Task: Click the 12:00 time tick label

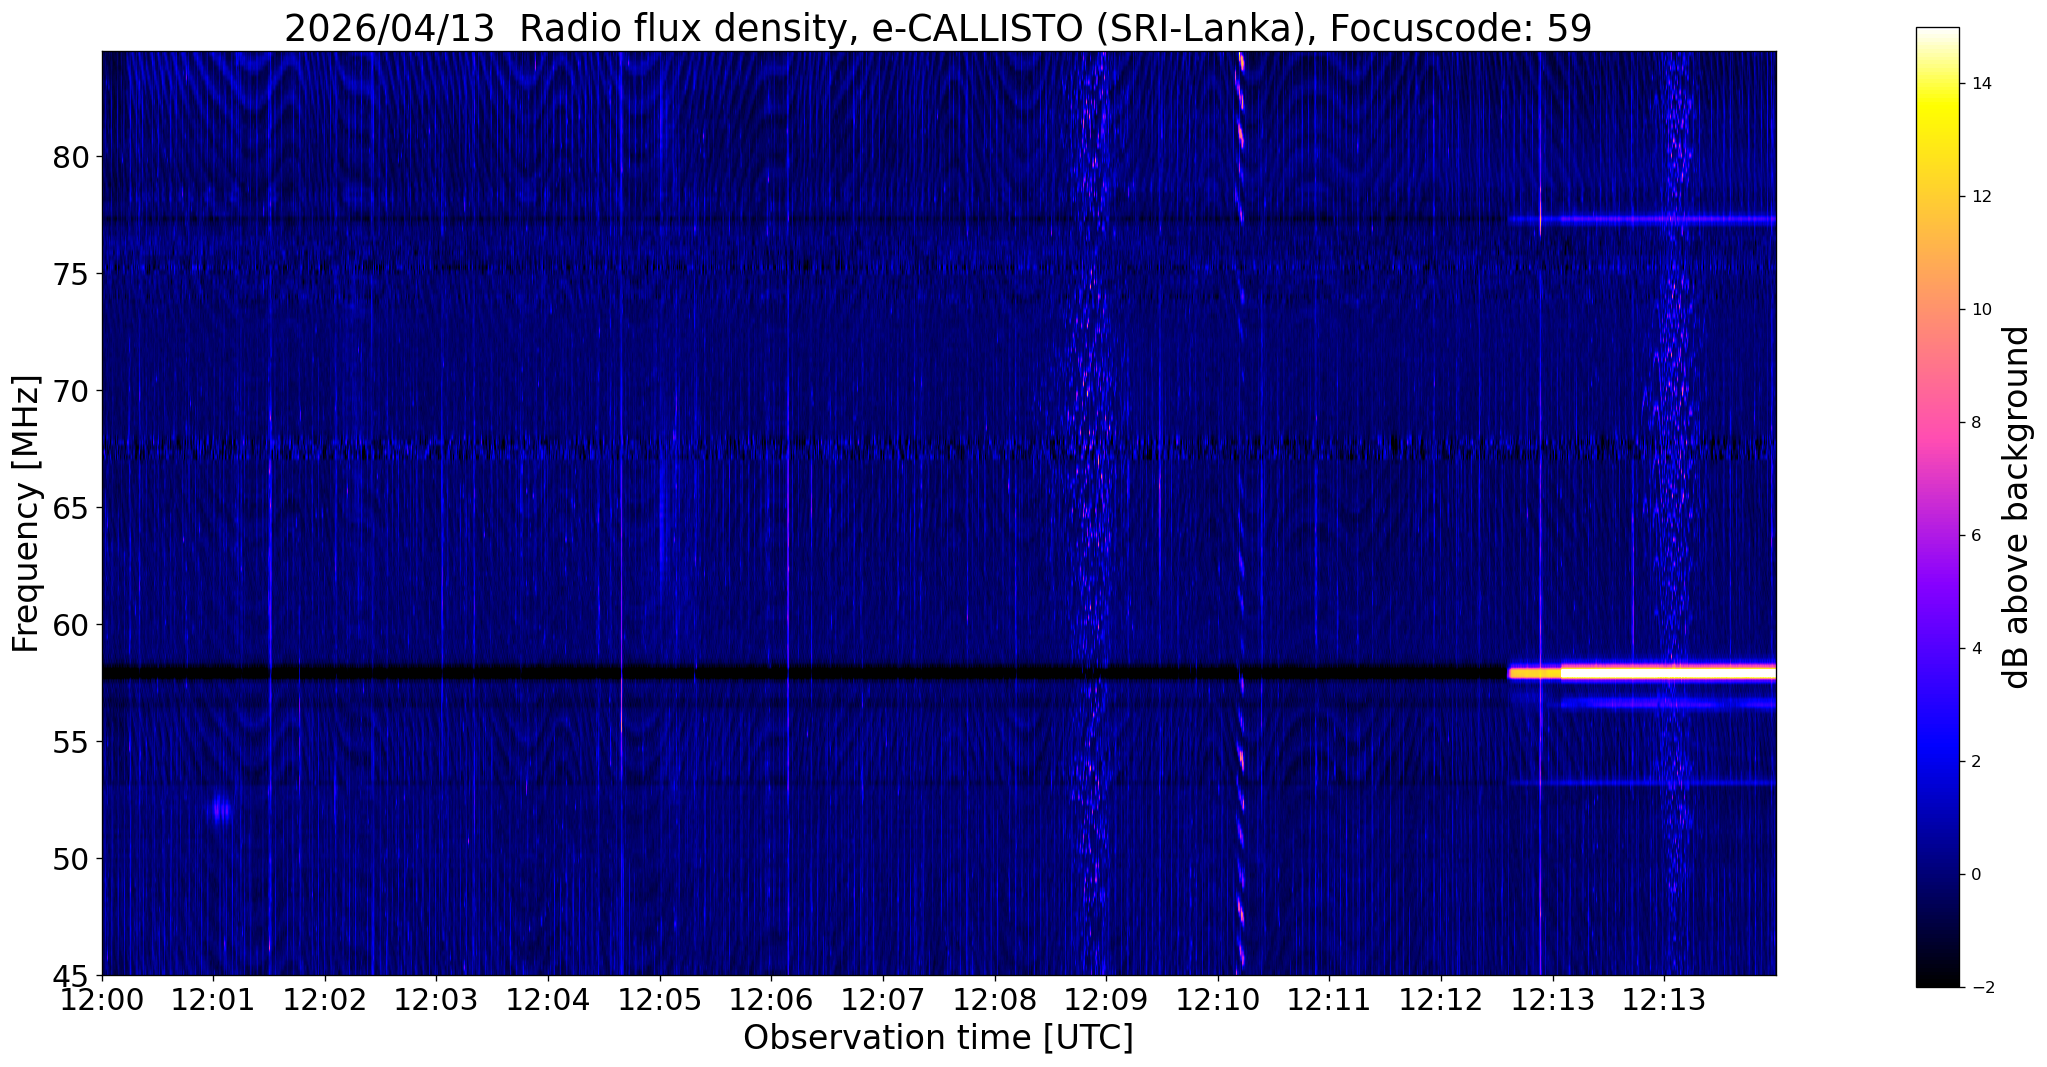Action: tap(102, 998)
